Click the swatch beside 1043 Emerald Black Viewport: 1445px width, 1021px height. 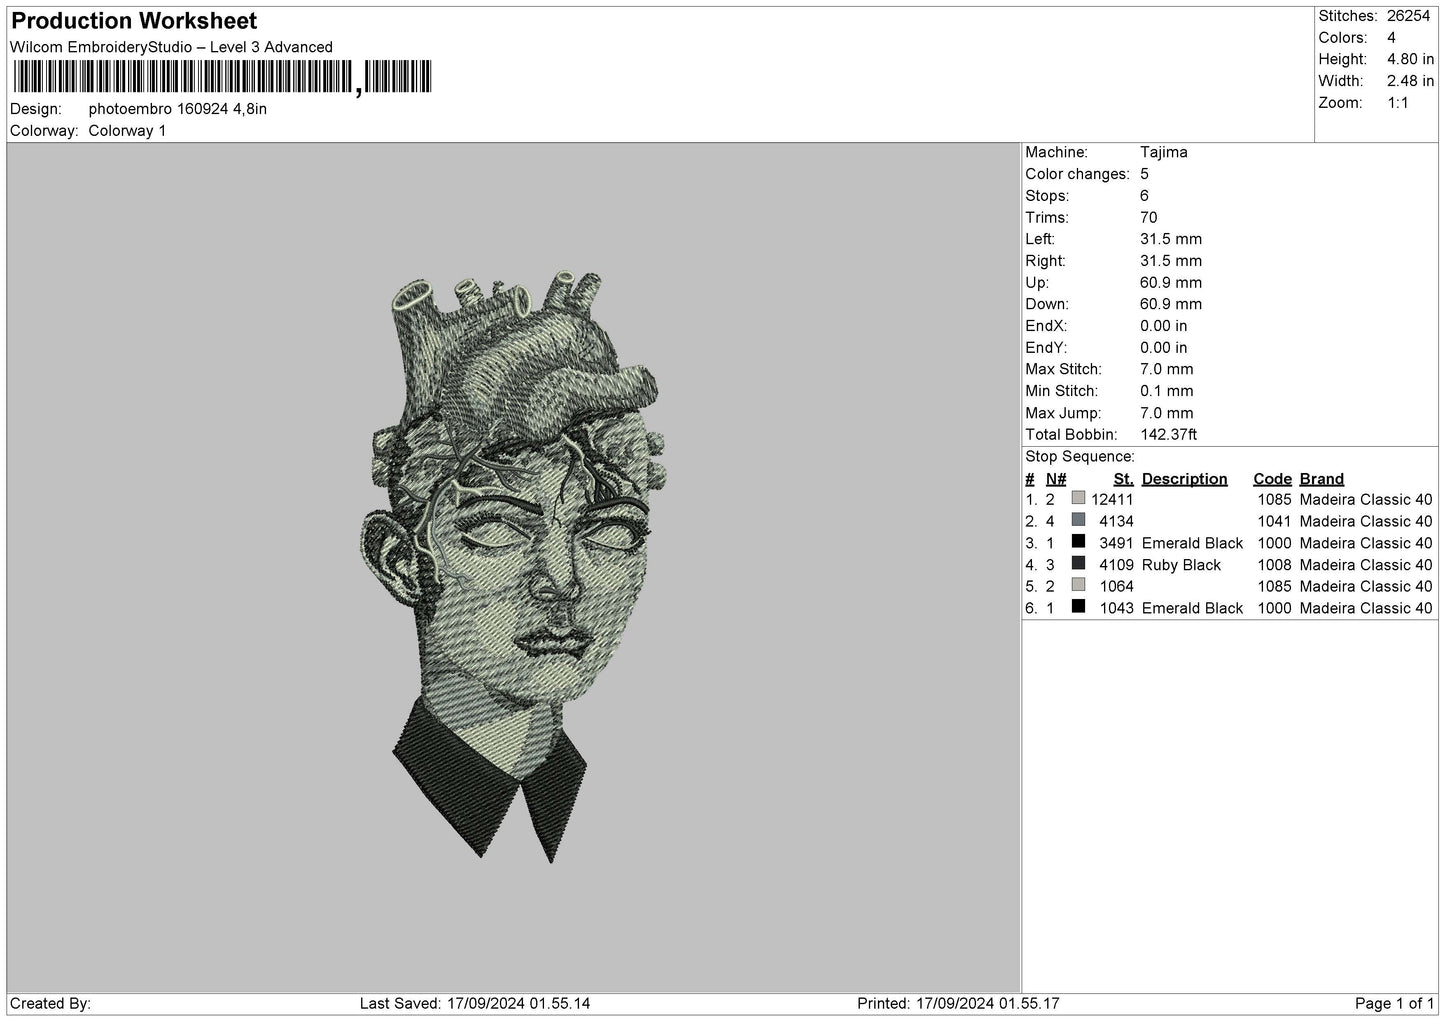[1078, 607]
